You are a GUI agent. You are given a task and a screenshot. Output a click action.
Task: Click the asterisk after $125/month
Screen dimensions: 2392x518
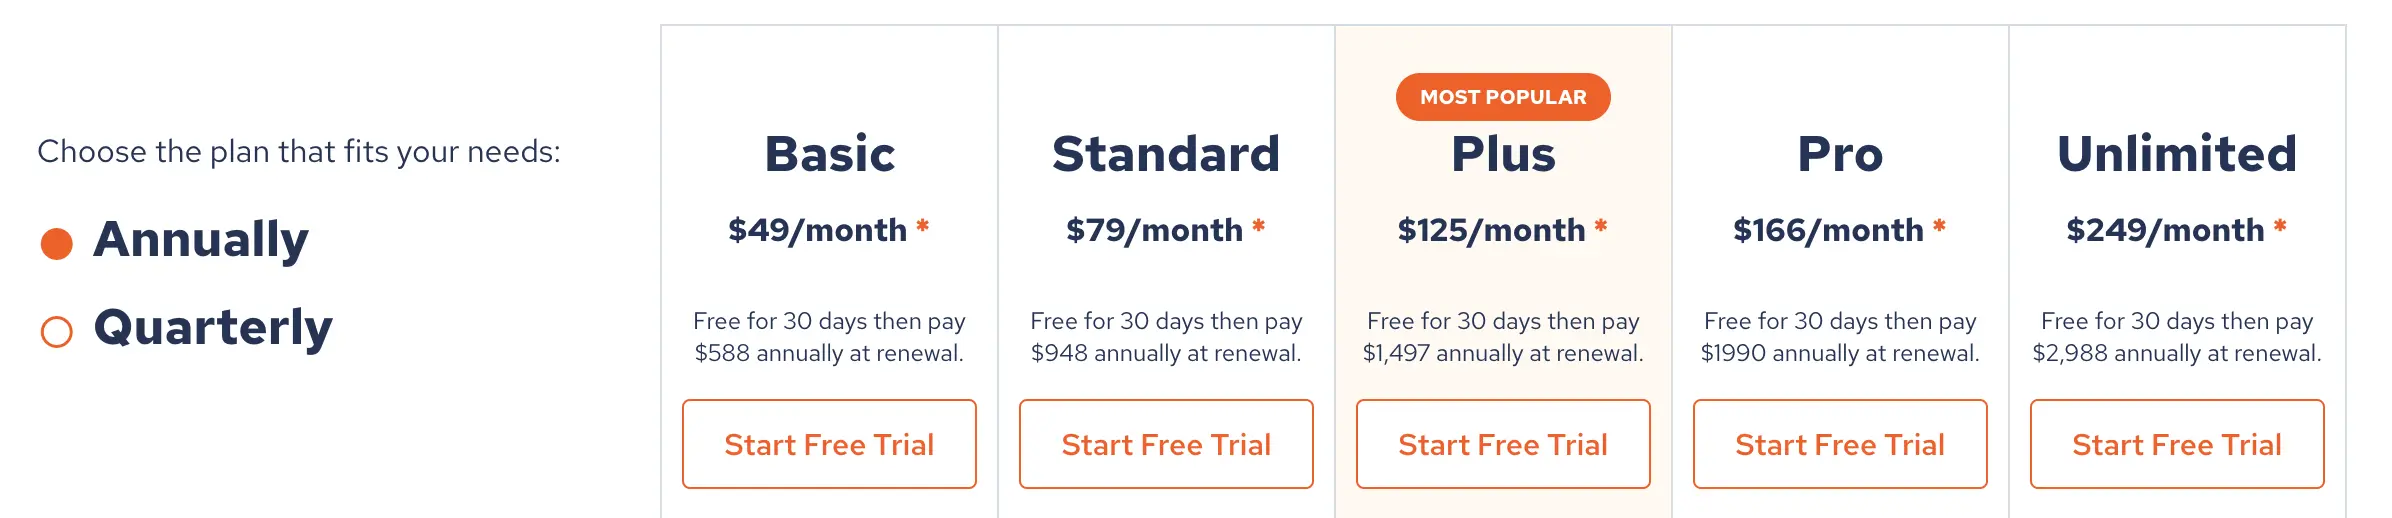click(x=1601, y=227)
